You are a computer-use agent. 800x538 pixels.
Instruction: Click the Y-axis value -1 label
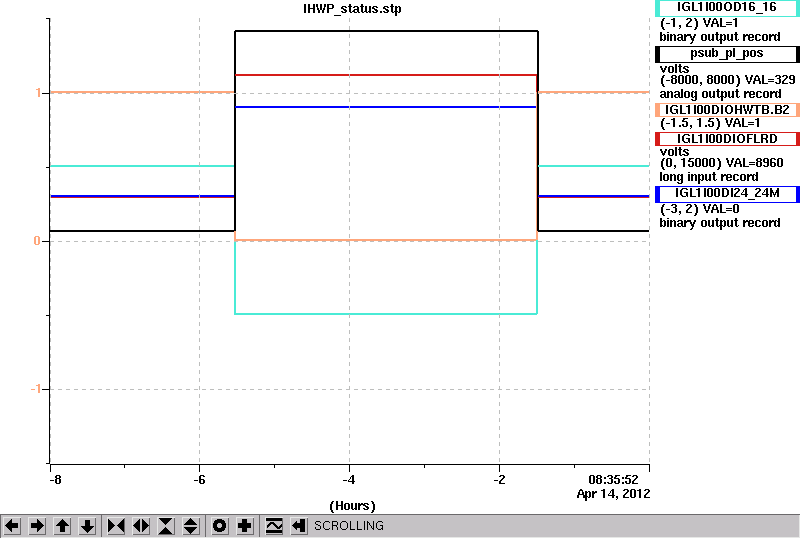point(36,389)
